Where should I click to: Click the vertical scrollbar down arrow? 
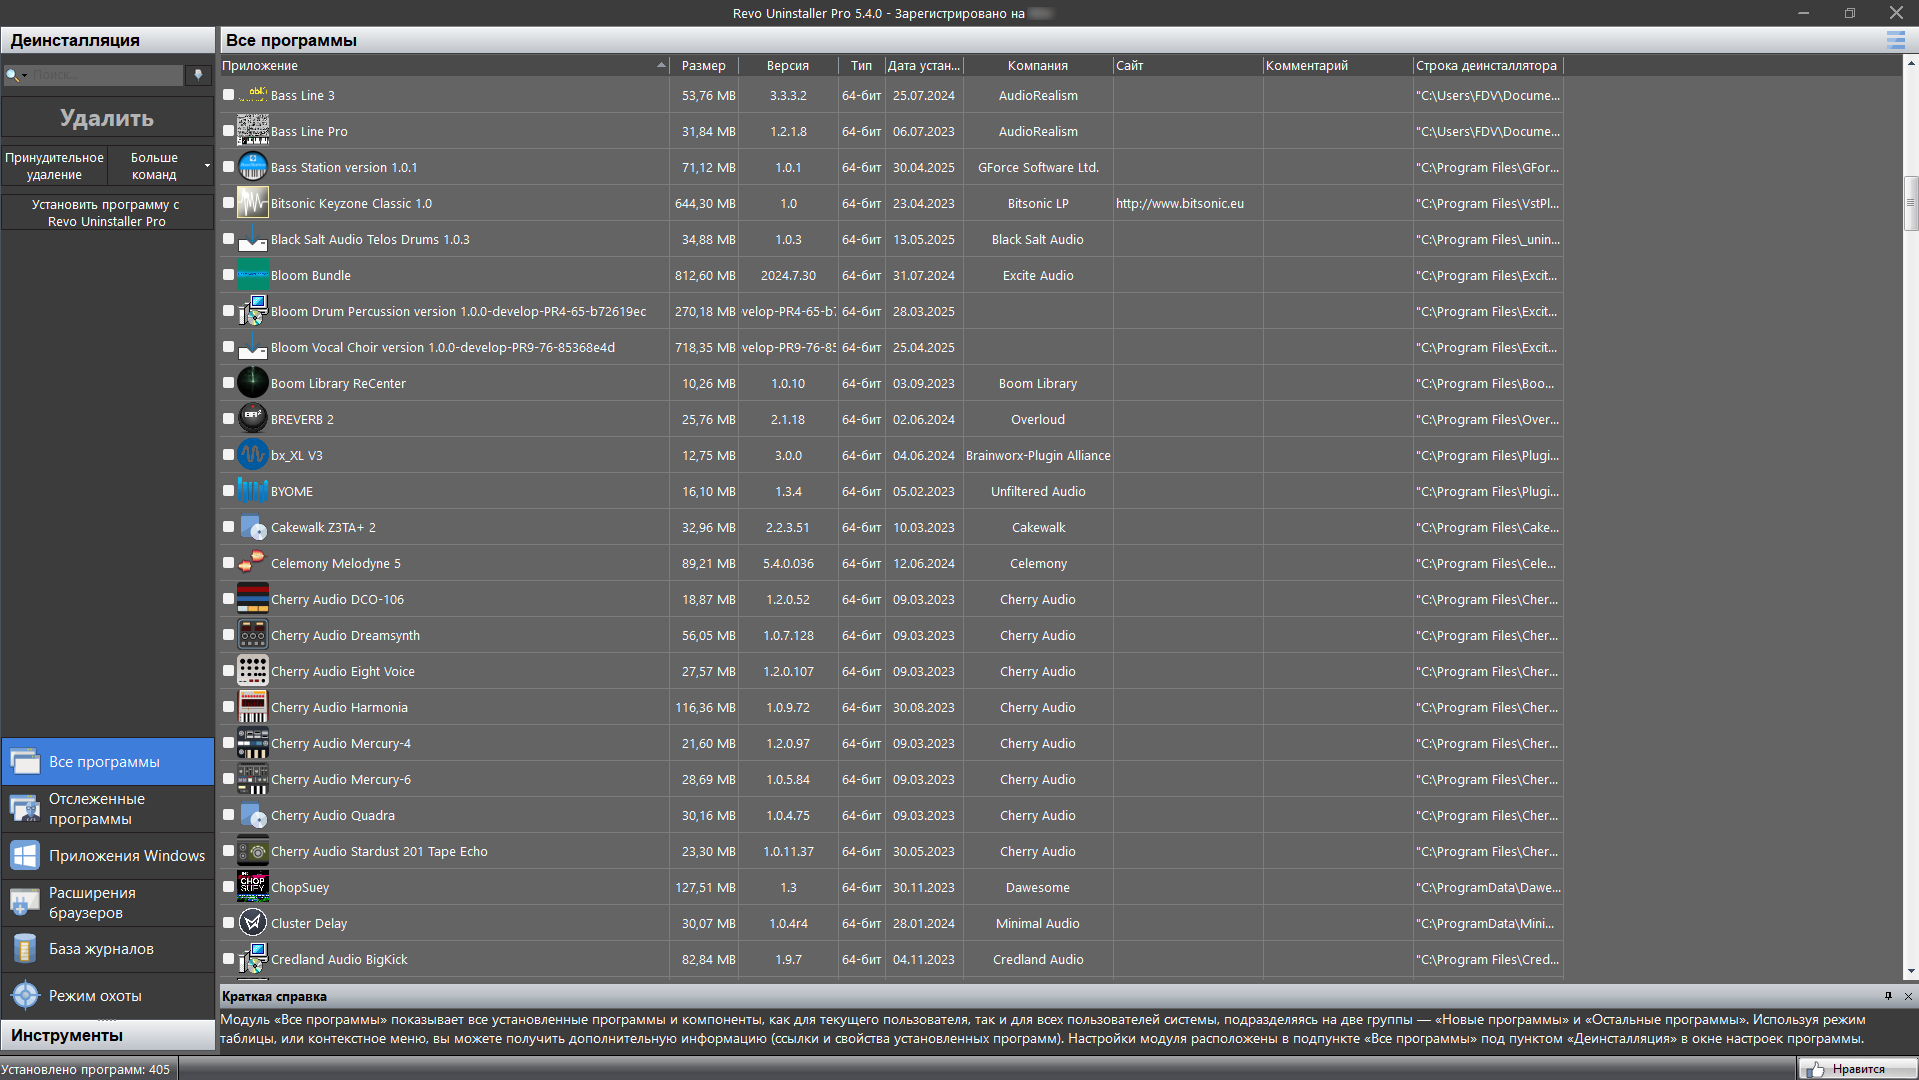[1911, 971]
